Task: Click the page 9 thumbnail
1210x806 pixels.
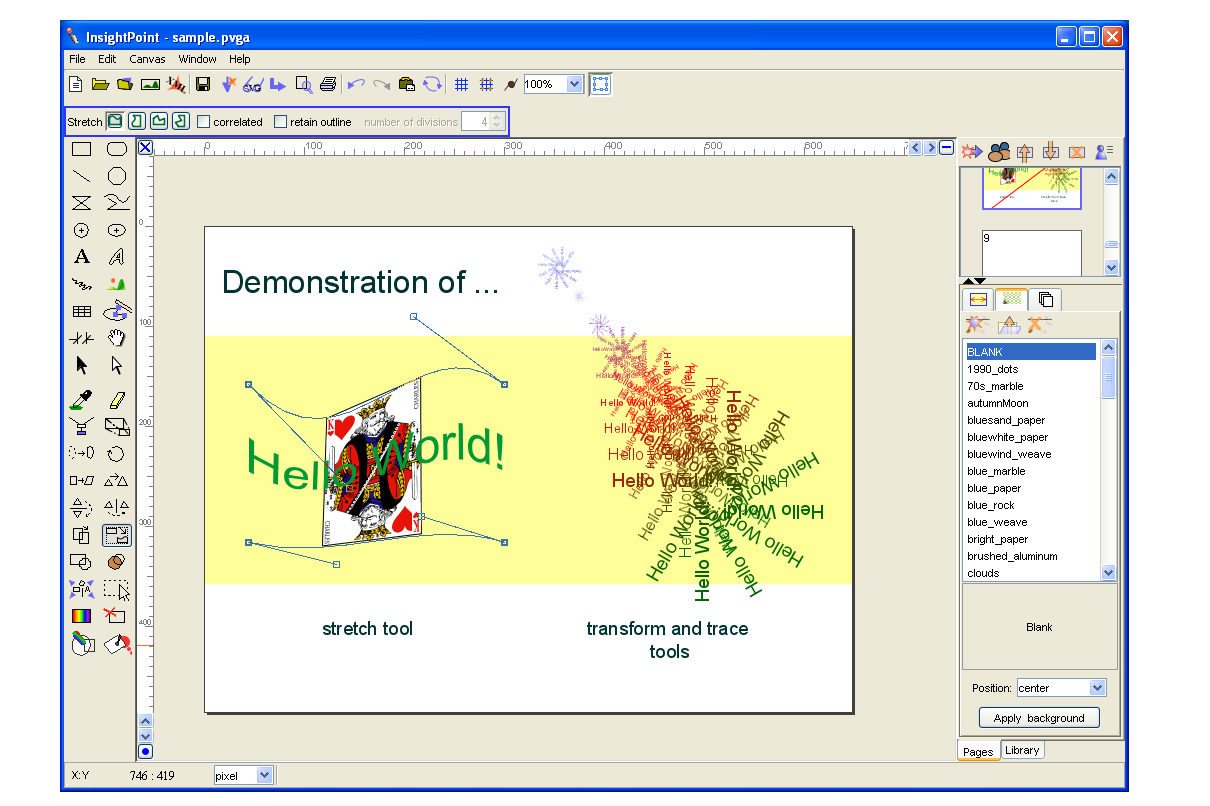Action: click(x=1031, y=253)
